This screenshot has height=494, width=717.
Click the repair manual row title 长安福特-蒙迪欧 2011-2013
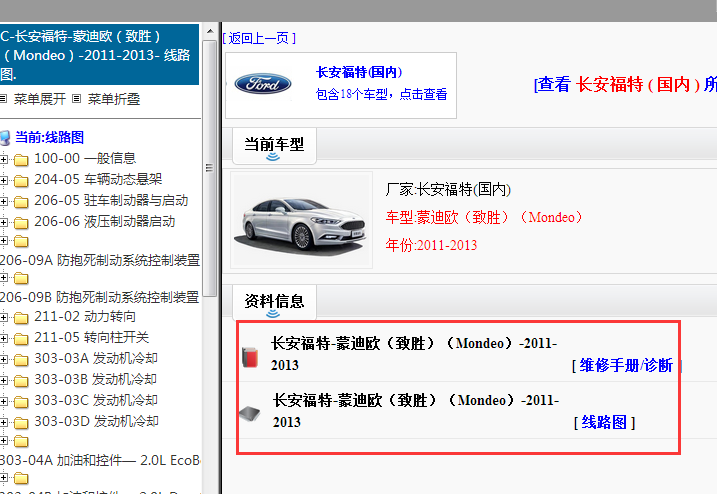click(x=414, y=354)
